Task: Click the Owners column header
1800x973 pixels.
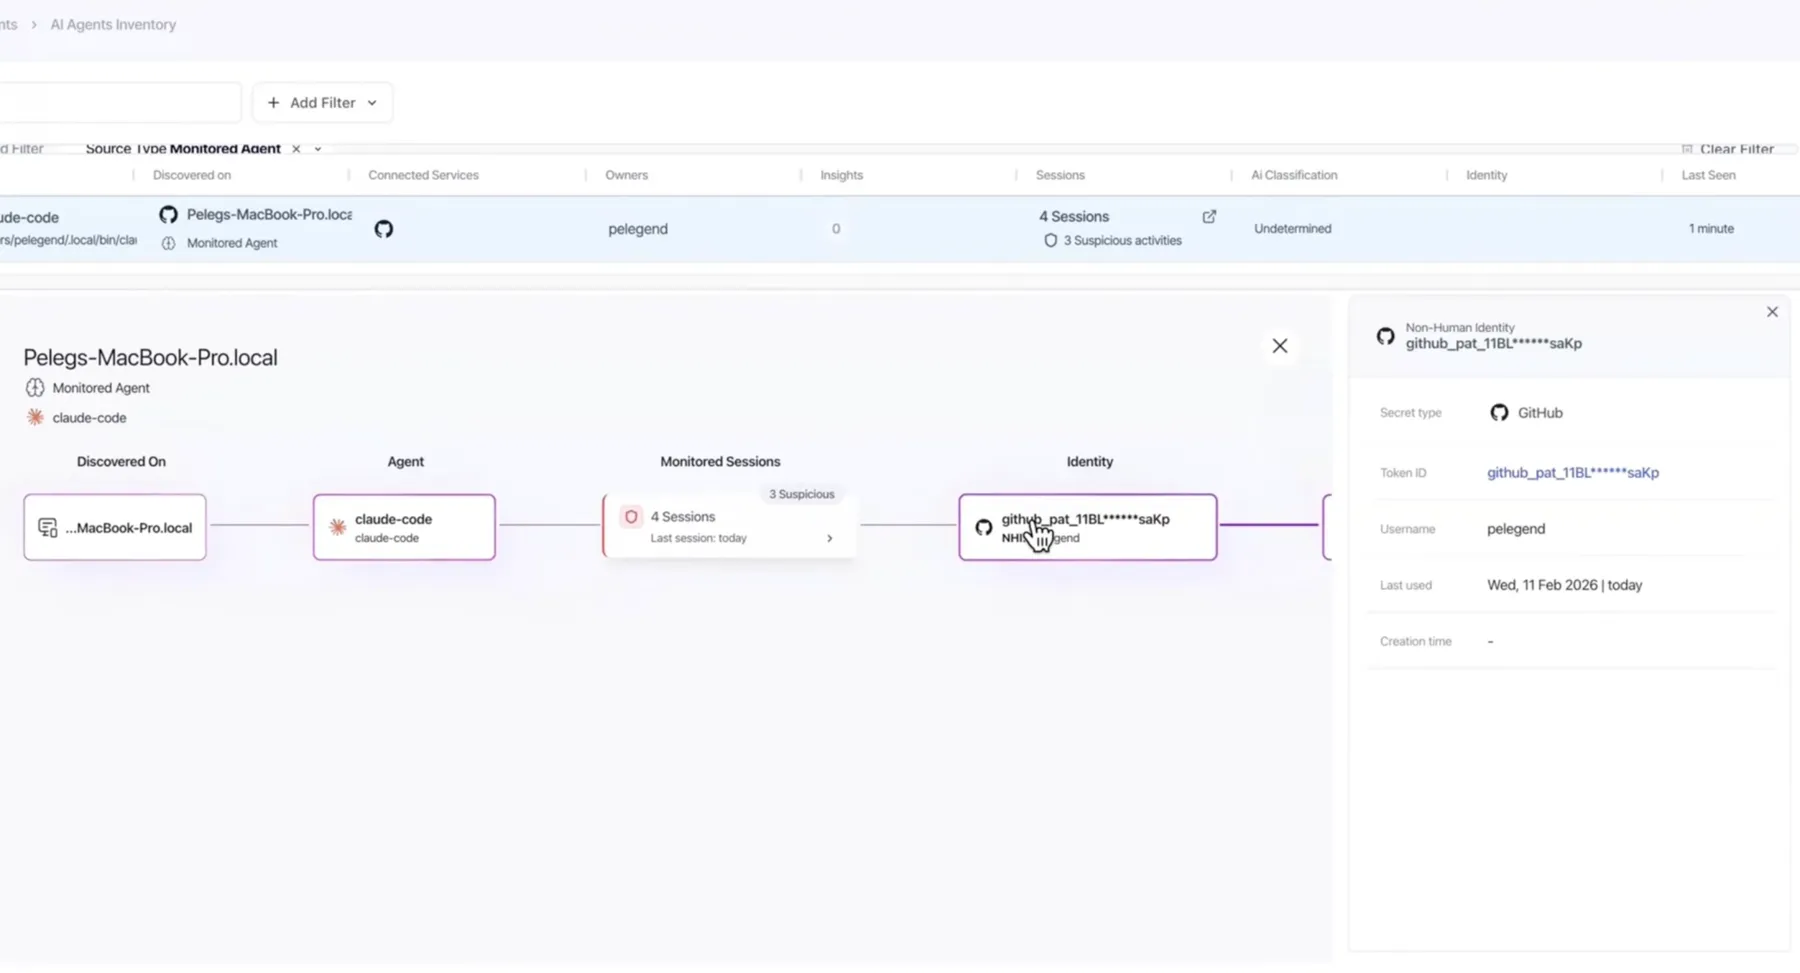Action: (626, 175)
